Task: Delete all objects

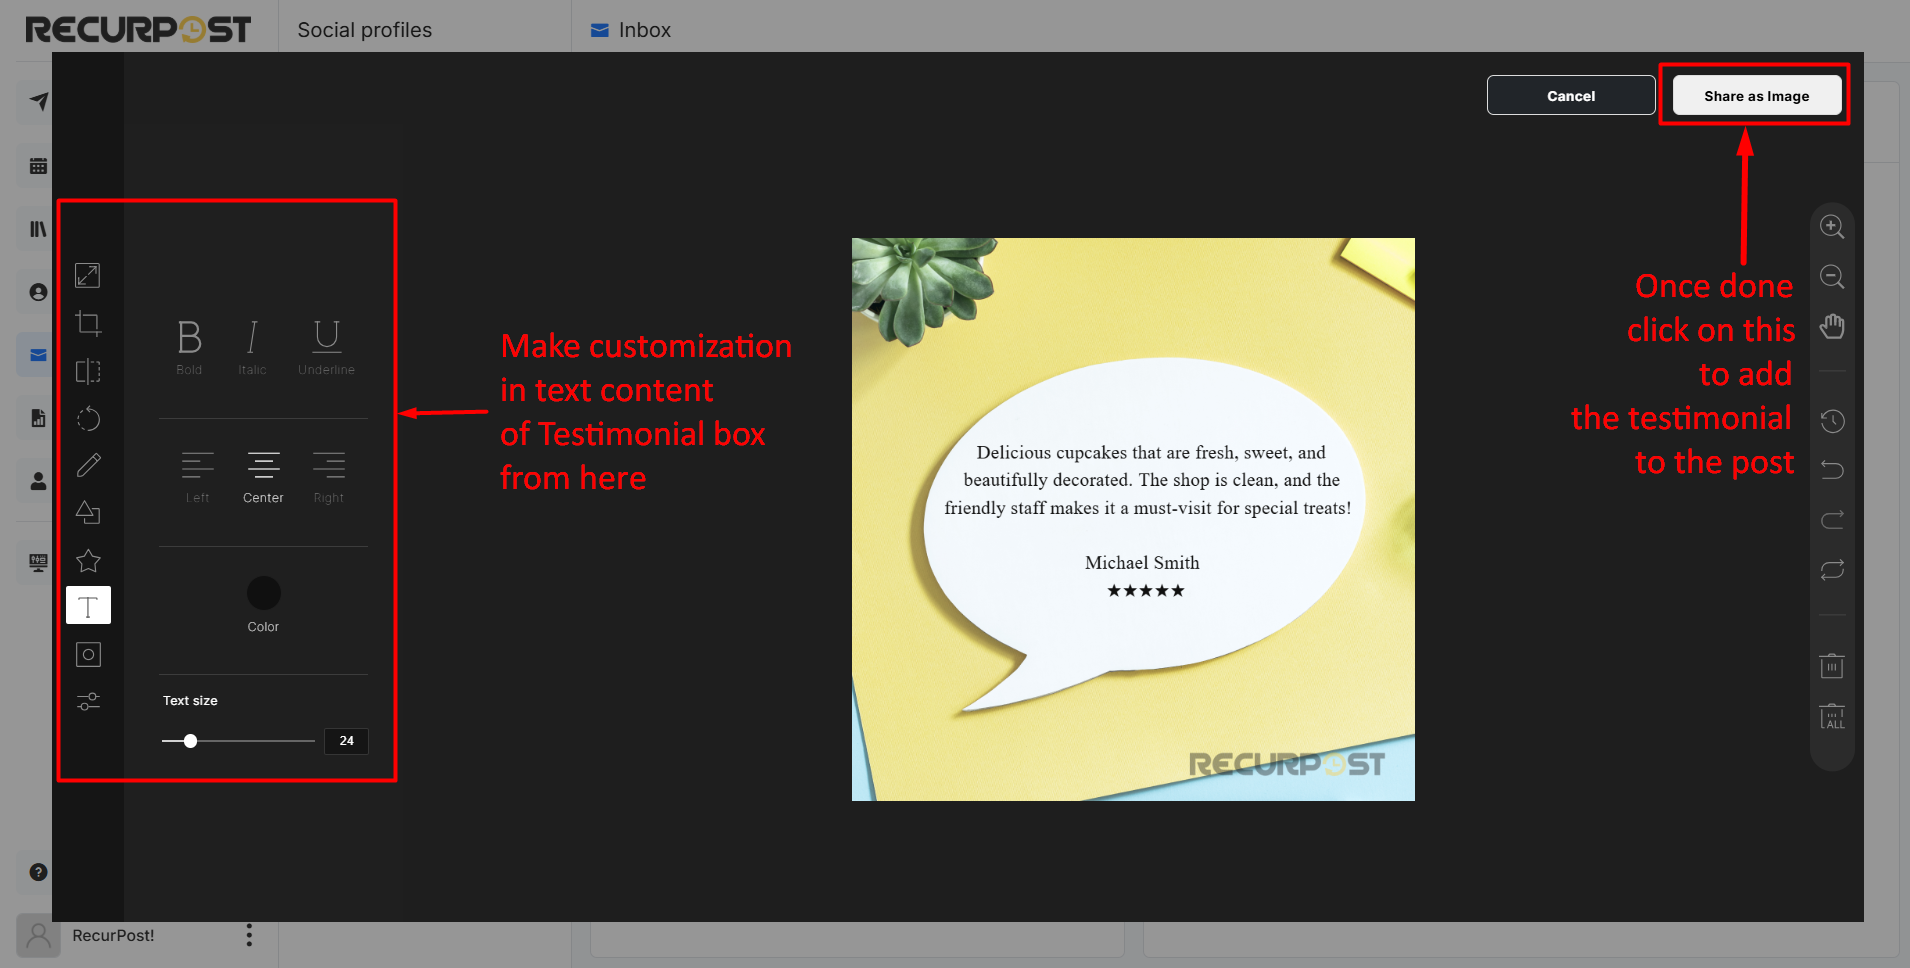Action: coord(1832,716)
